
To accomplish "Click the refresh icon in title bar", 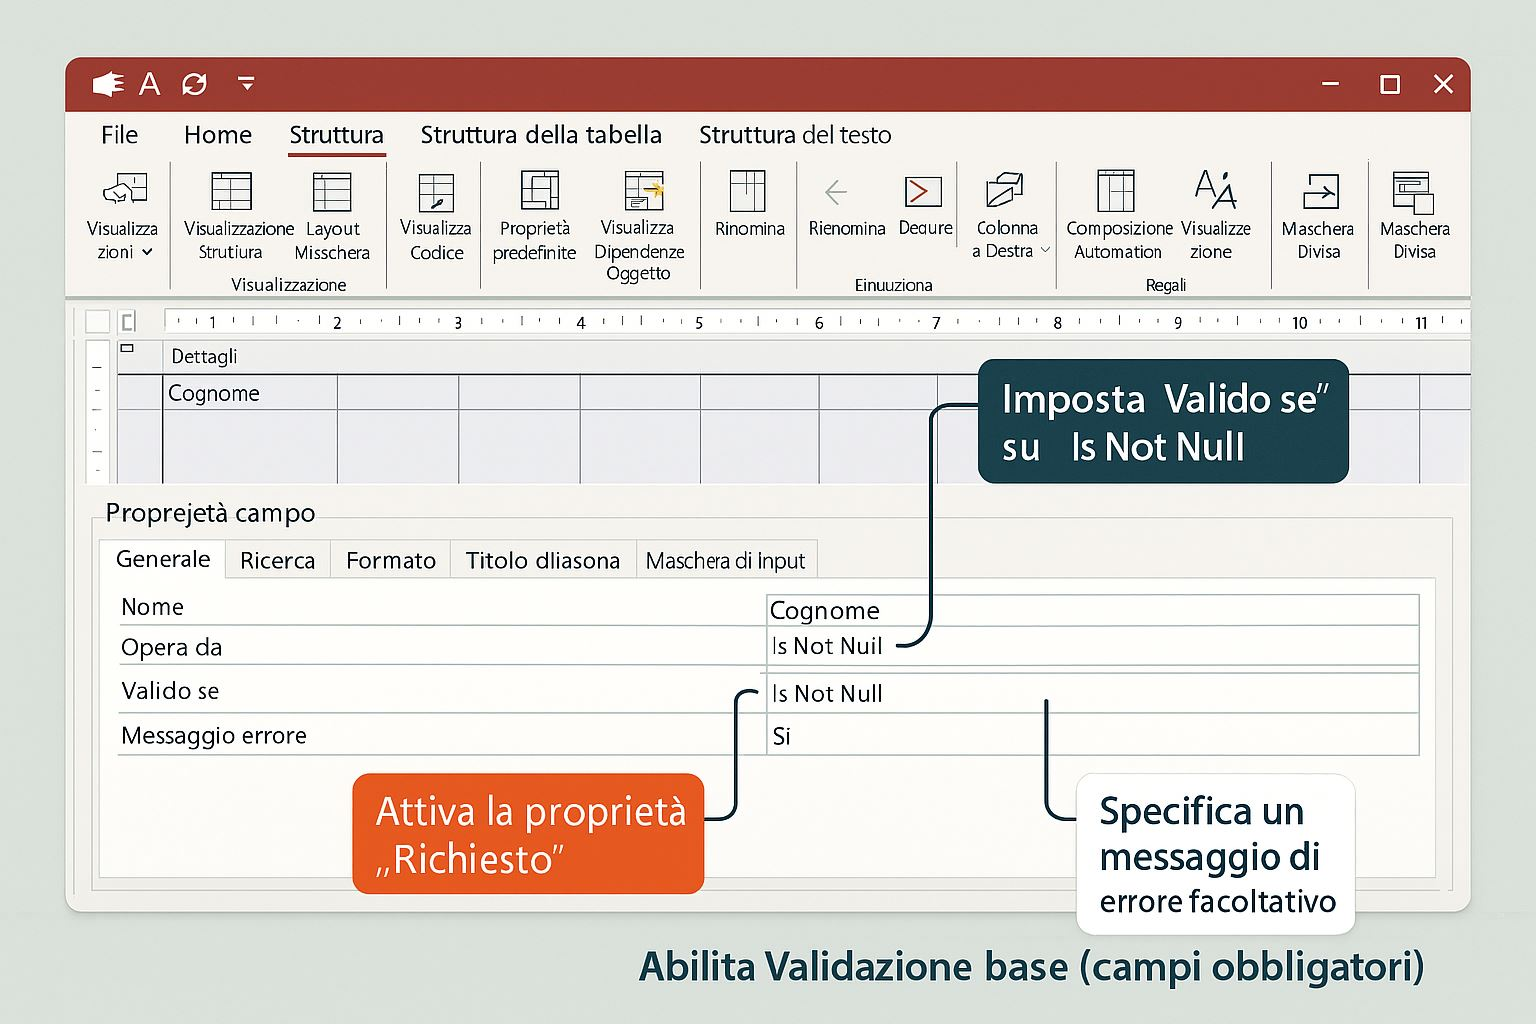I will coord(194,84).
